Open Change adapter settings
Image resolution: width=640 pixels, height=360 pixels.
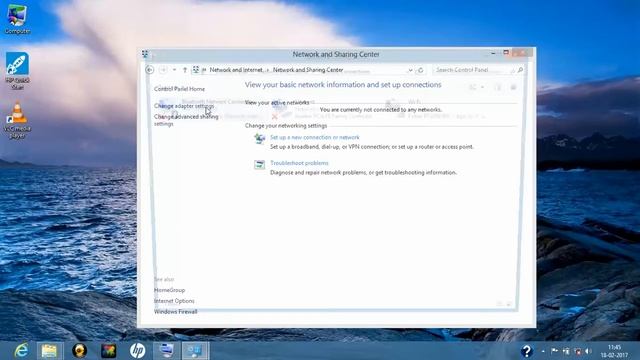point(184,106)
